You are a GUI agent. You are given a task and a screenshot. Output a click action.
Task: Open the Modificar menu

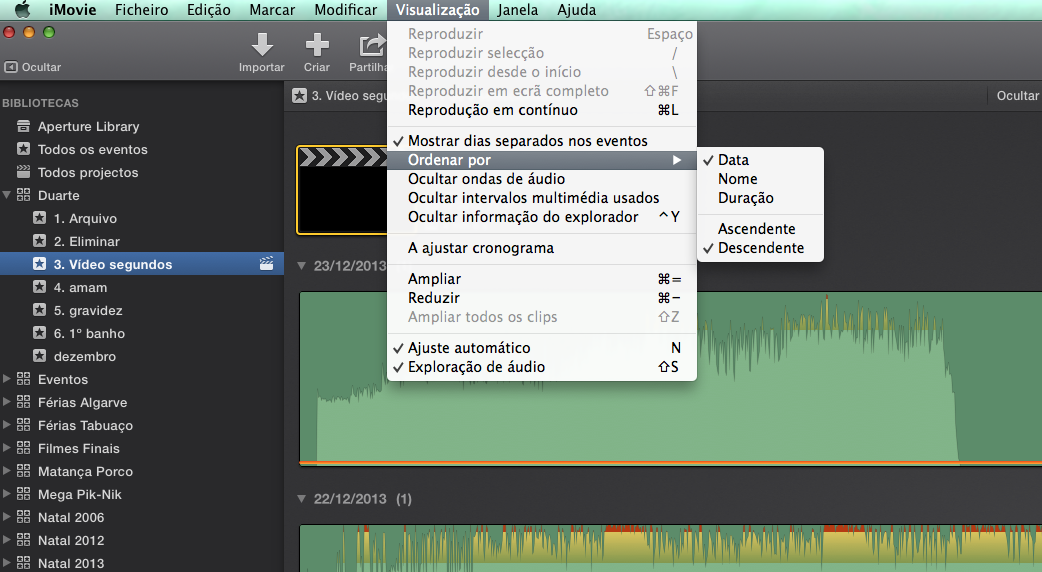pyautogui.click(x=346, y=10)
